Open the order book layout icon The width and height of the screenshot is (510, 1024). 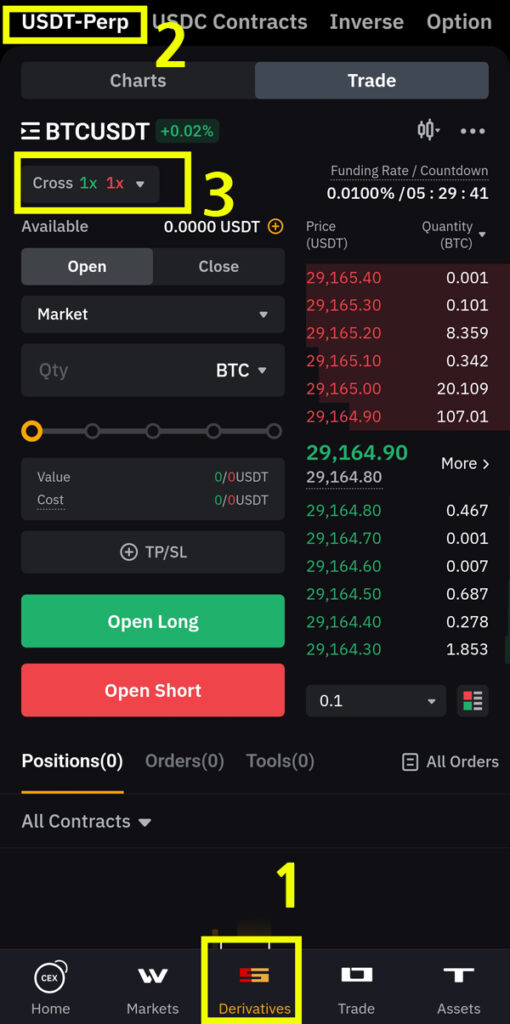473,701
